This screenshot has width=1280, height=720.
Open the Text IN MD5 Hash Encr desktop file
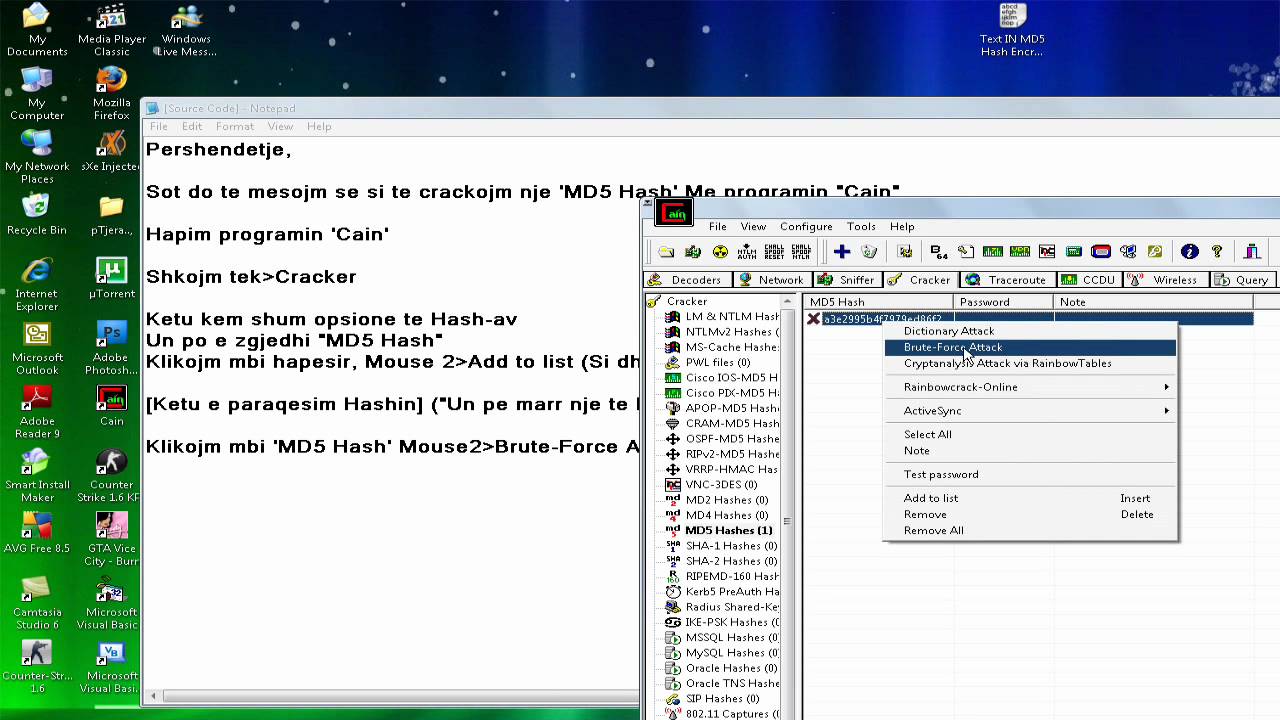pos(1012,30)
